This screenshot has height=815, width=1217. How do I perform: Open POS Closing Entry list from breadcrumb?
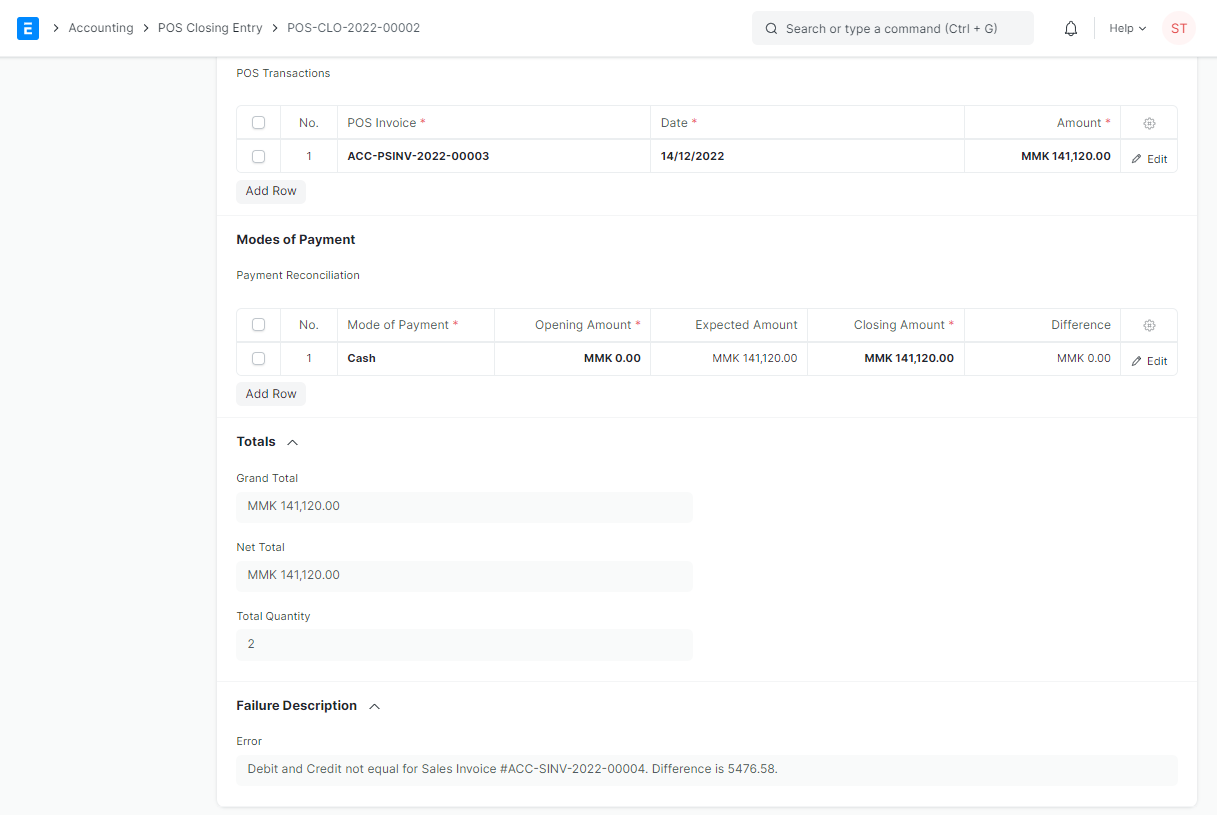click(x=209, y=28)
